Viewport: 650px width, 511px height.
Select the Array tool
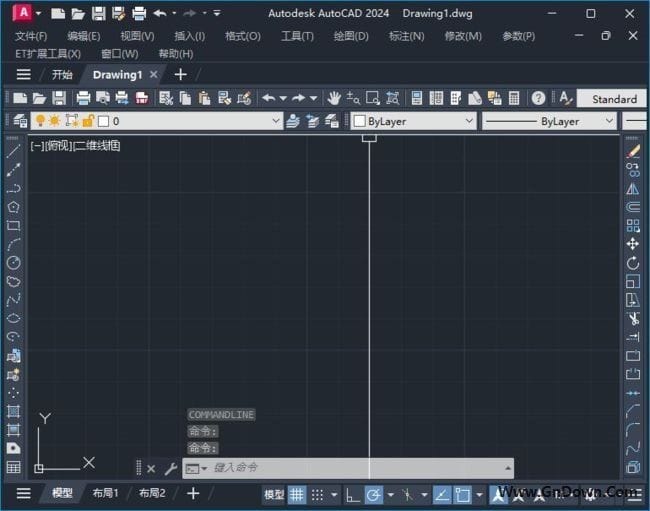click(633, 225)
